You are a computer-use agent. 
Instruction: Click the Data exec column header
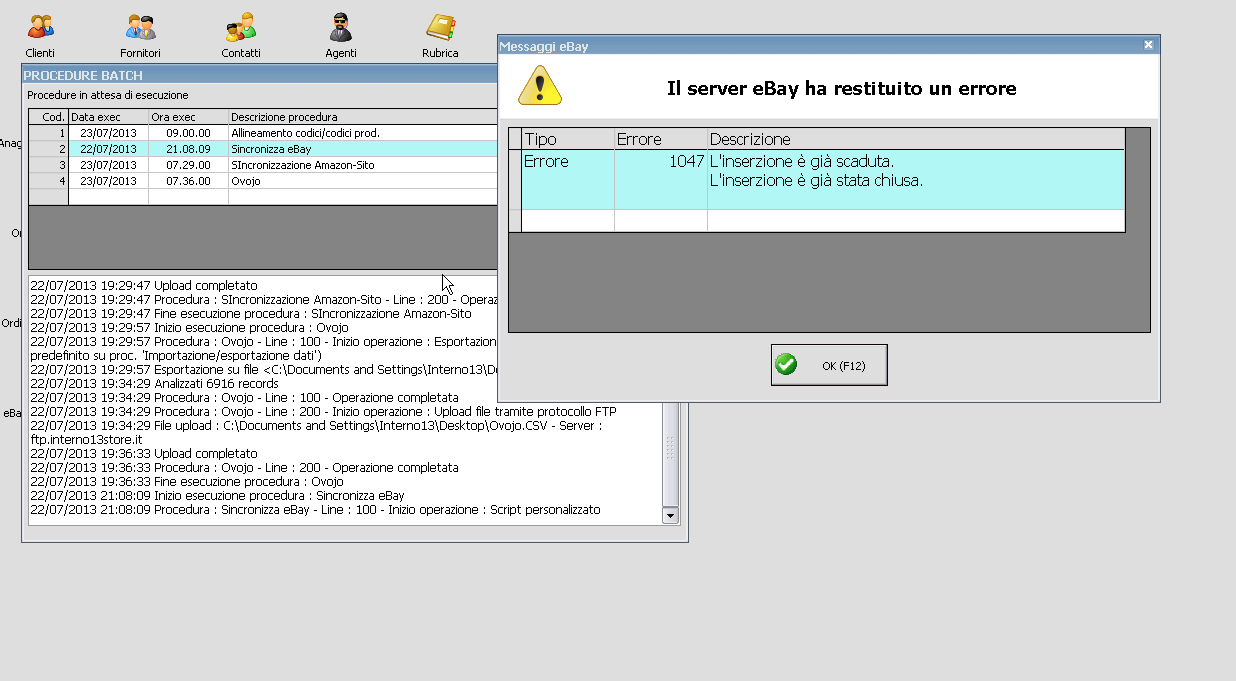pyautogui.click(x=108, y=117)
